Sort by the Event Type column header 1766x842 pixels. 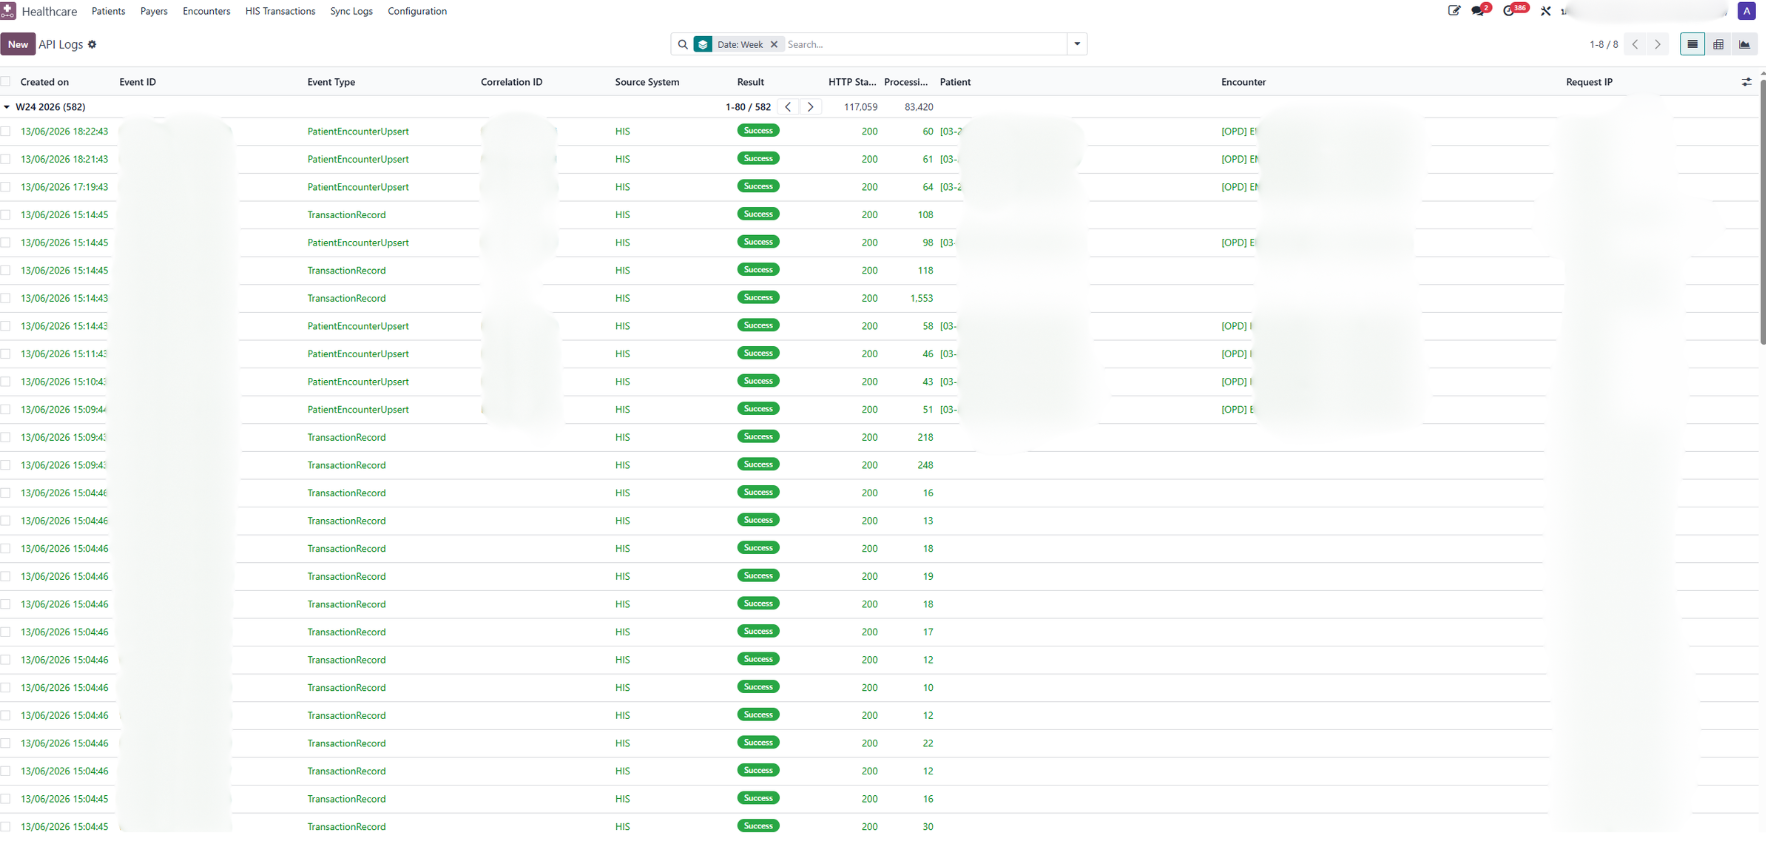pos(331,82)
